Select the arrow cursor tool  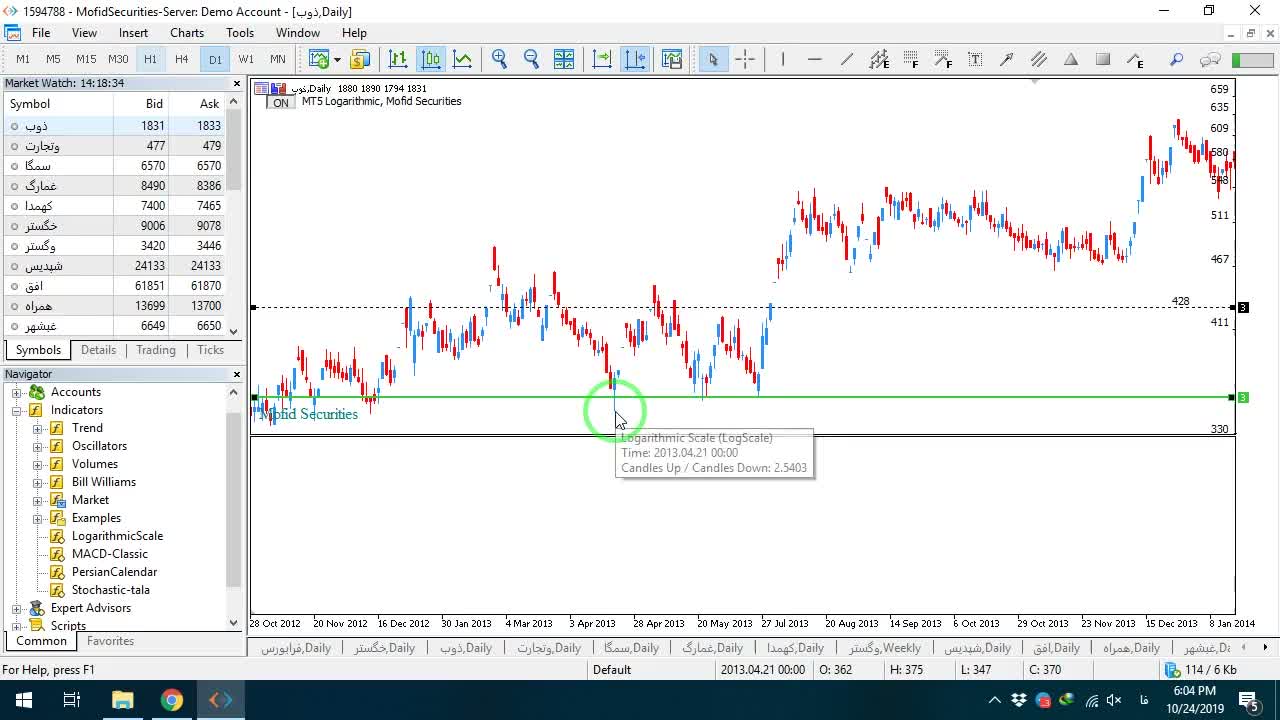pos(713,59)
